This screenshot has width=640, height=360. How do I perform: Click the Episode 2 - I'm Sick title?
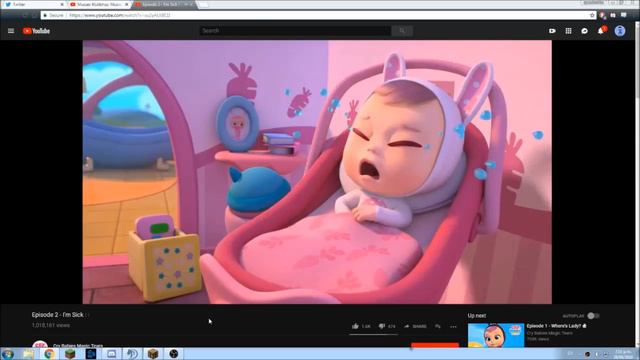tap(58, 315)
